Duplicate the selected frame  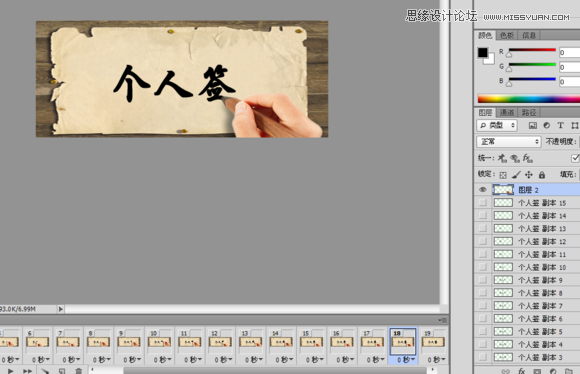(x=62, y=371)
